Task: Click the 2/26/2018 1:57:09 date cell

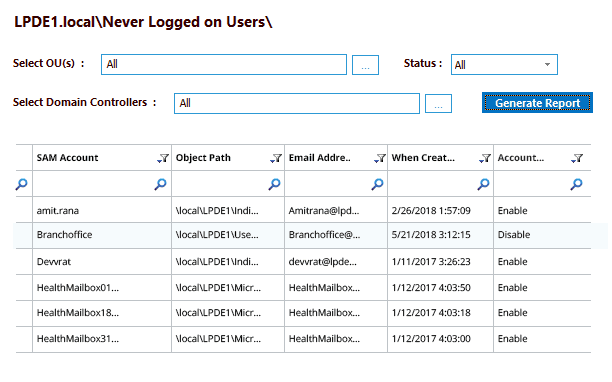Action: (x=440, y=210)
